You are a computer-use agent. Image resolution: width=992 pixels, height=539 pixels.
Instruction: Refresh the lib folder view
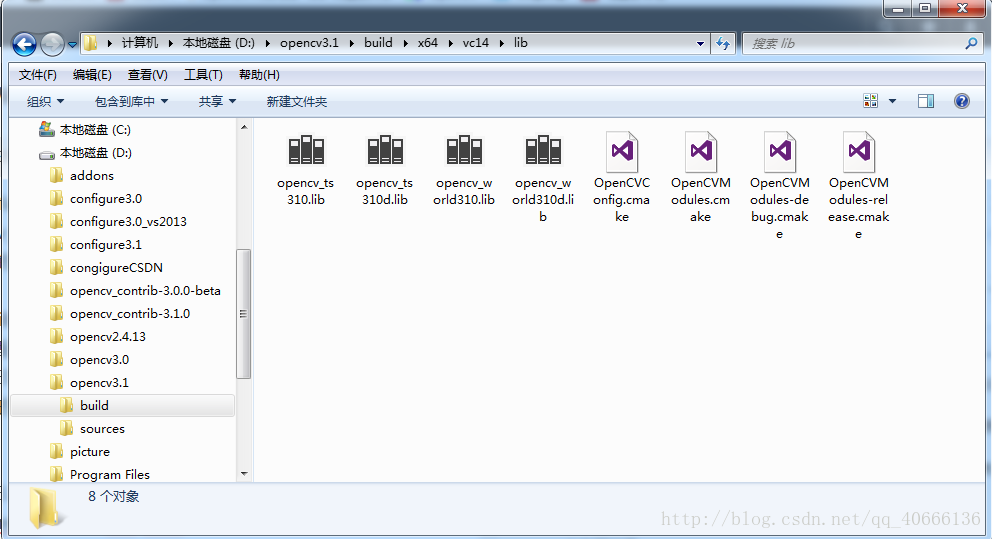pos(722,44)
